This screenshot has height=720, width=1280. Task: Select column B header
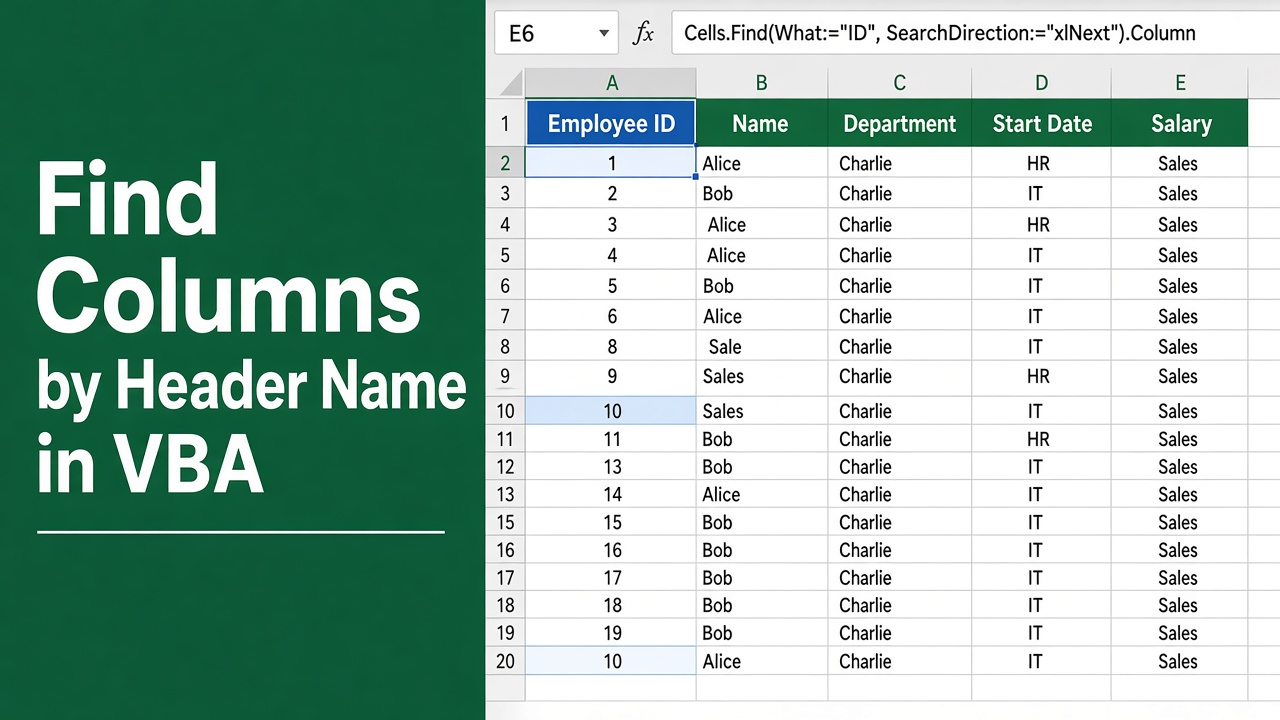(x=761, y=83)
